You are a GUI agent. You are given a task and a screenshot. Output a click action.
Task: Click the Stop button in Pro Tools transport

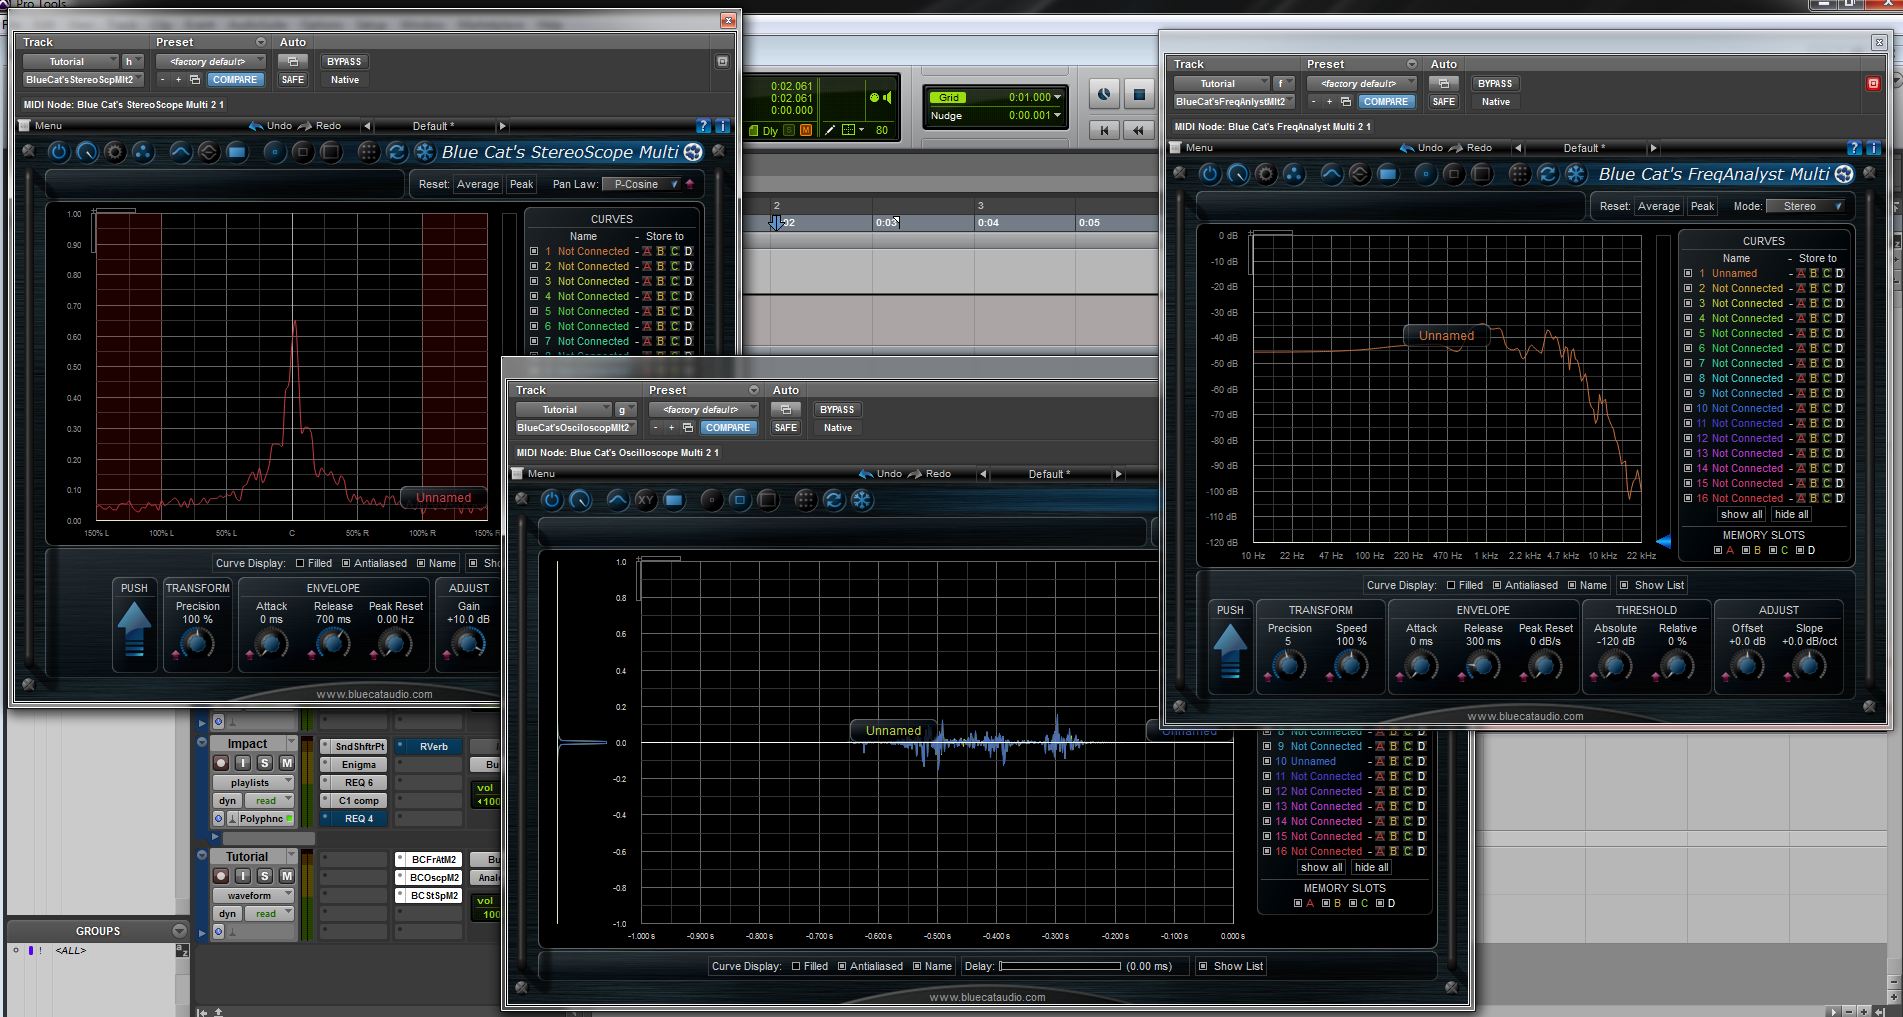(1138, 95)
